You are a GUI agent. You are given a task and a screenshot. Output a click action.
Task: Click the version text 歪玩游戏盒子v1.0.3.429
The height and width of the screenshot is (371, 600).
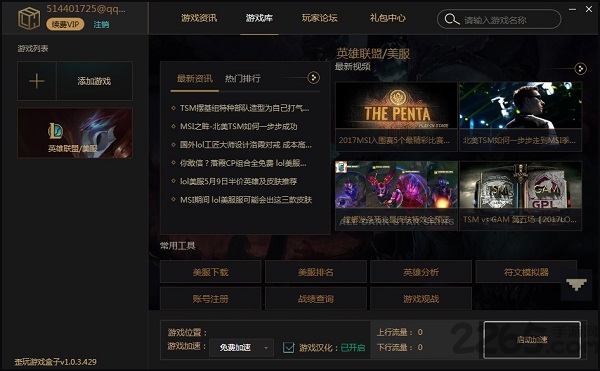click(x=55, y=362)
